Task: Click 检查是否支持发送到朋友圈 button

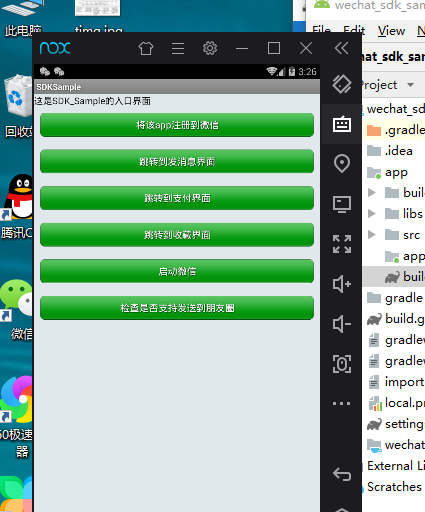Action: click(177, 308)
